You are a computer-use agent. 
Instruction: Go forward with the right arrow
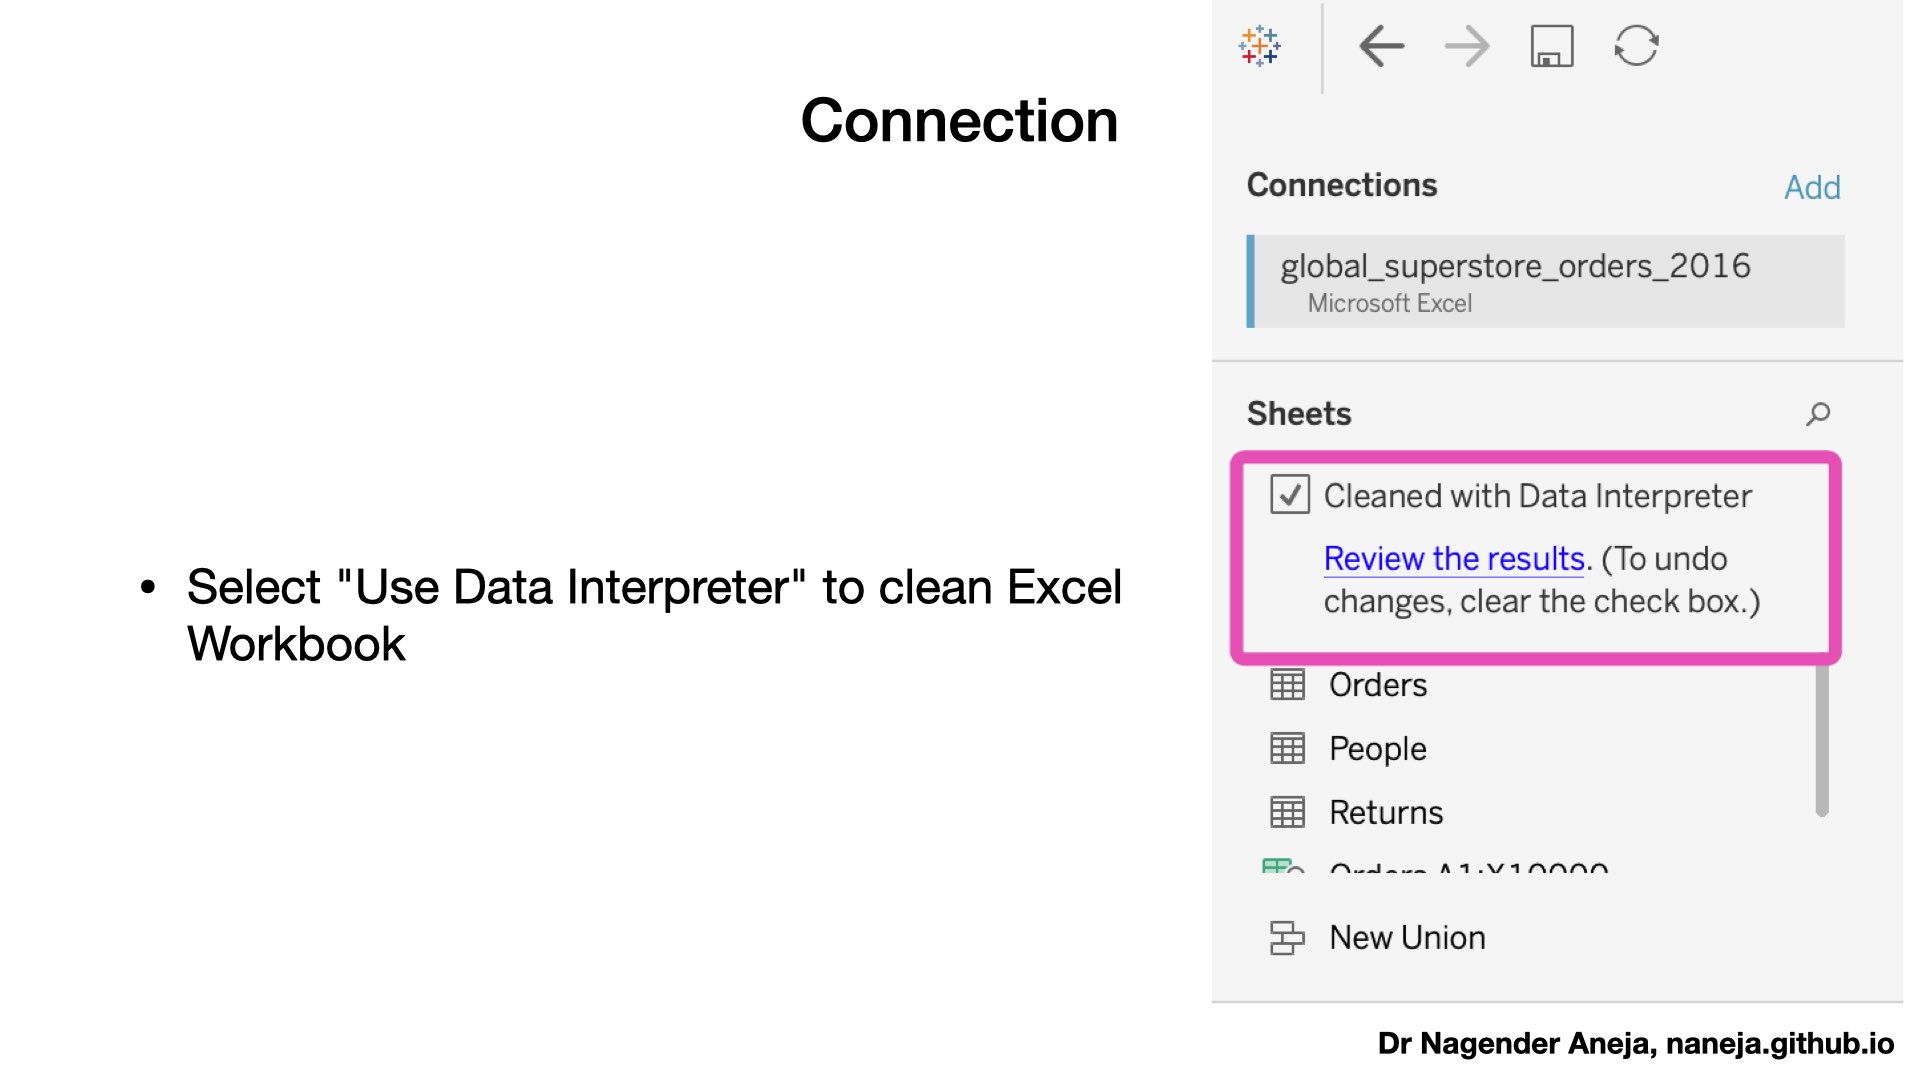click(1467, 46)
